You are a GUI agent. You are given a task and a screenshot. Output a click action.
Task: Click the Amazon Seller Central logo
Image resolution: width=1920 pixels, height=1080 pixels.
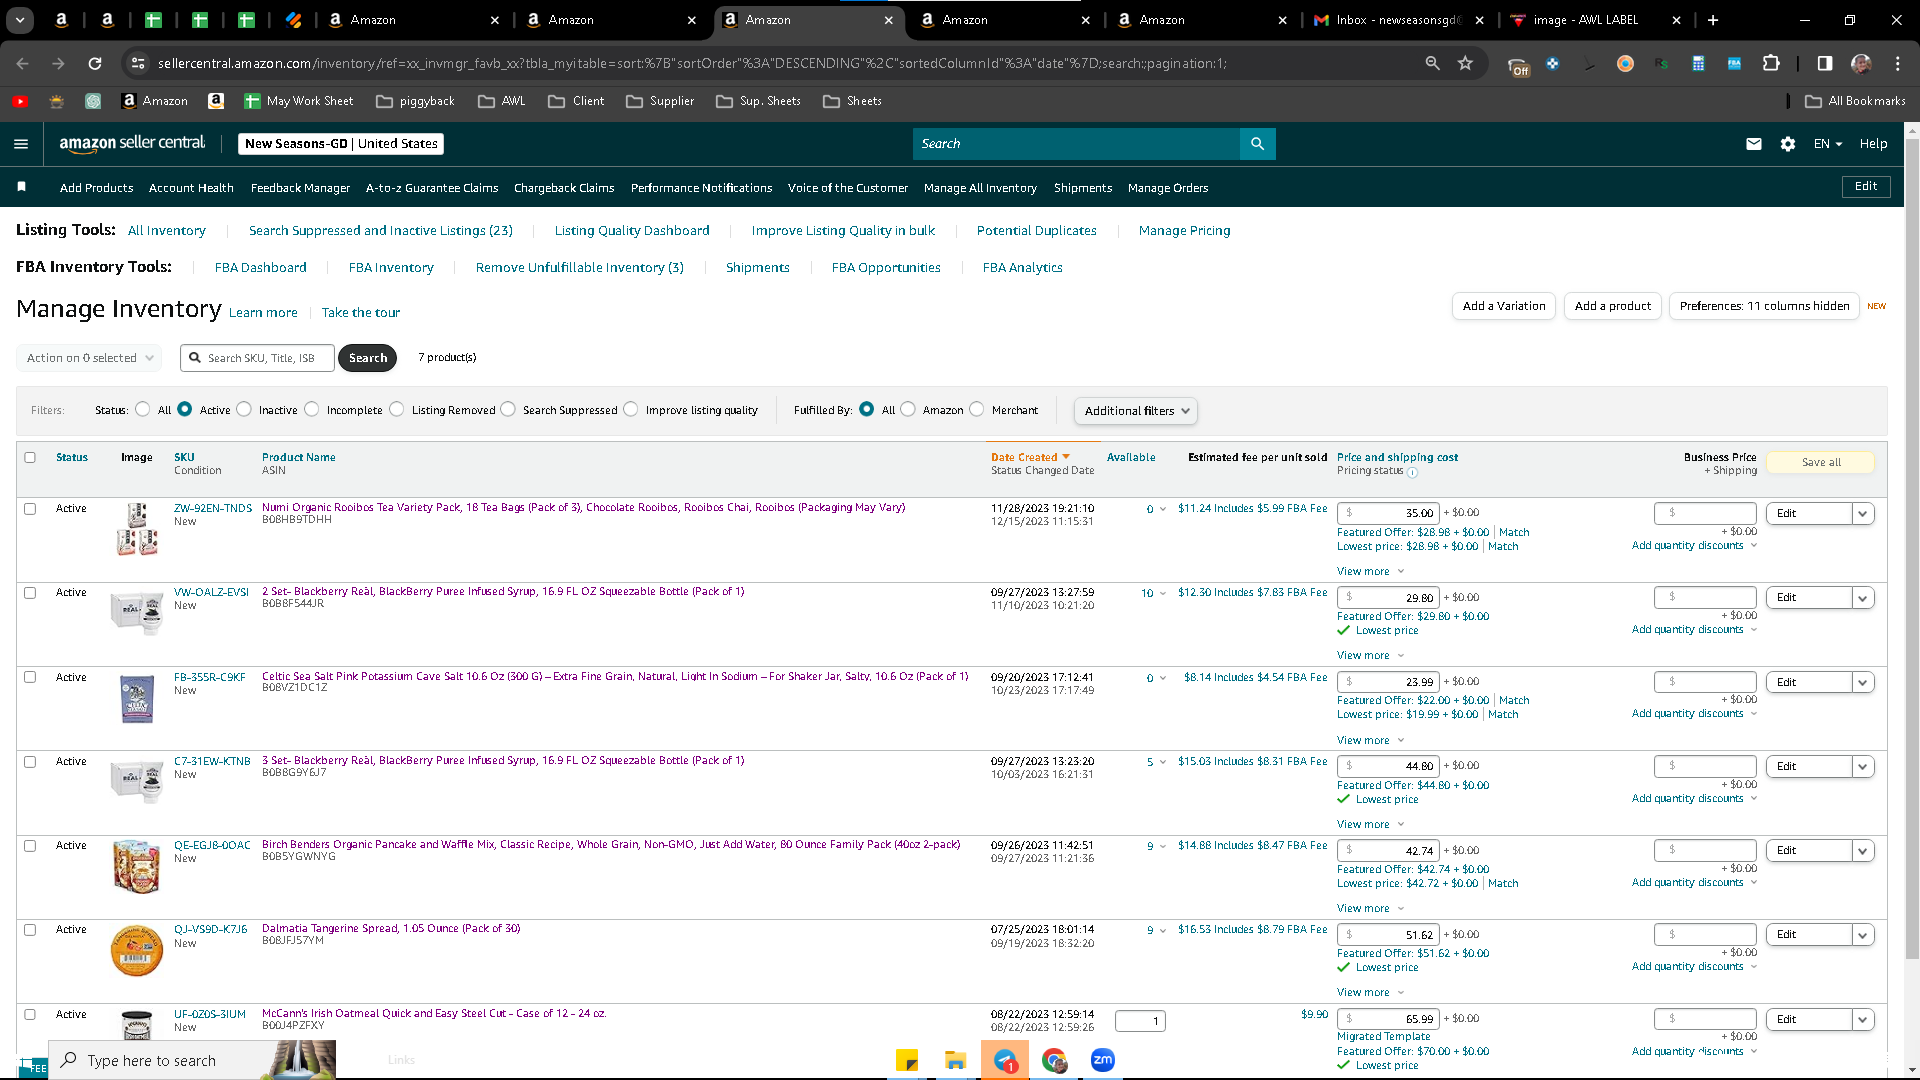132,143
